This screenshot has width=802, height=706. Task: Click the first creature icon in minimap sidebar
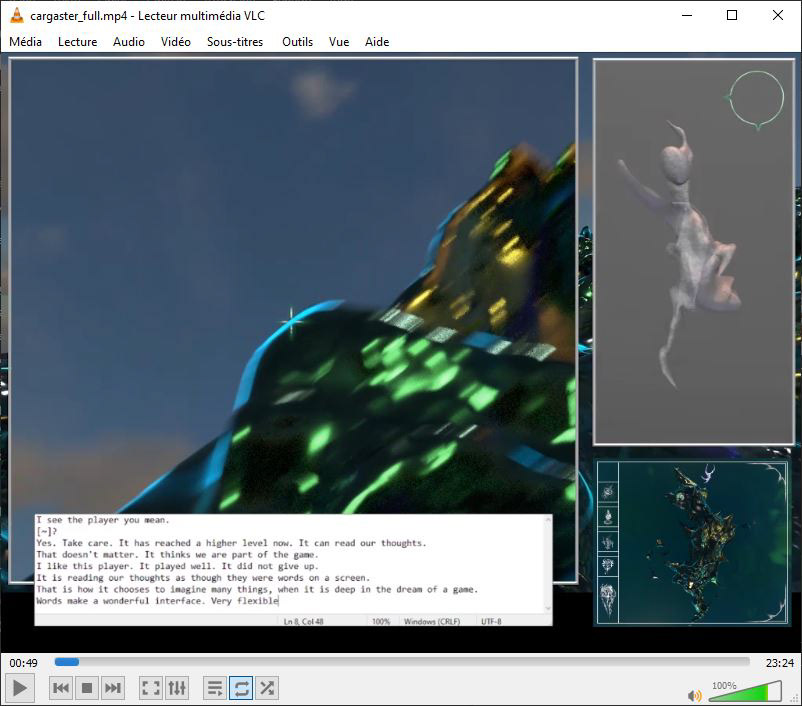(x=608, y=492)
